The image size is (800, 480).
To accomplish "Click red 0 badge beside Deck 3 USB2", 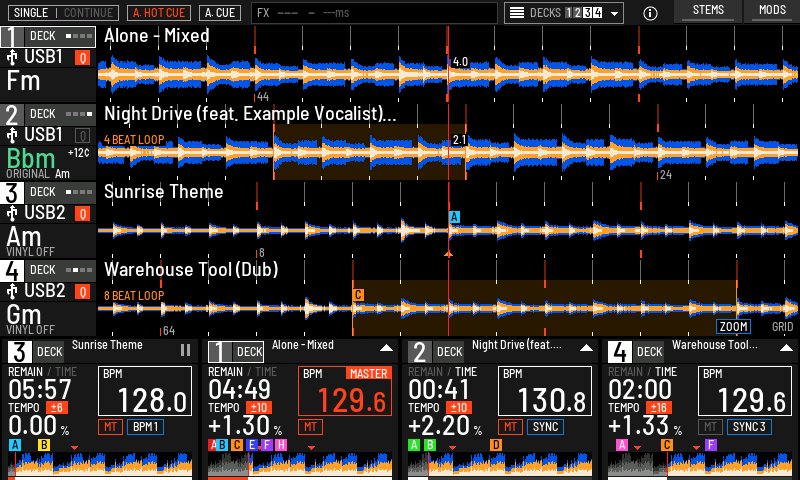I will point(83,214).
